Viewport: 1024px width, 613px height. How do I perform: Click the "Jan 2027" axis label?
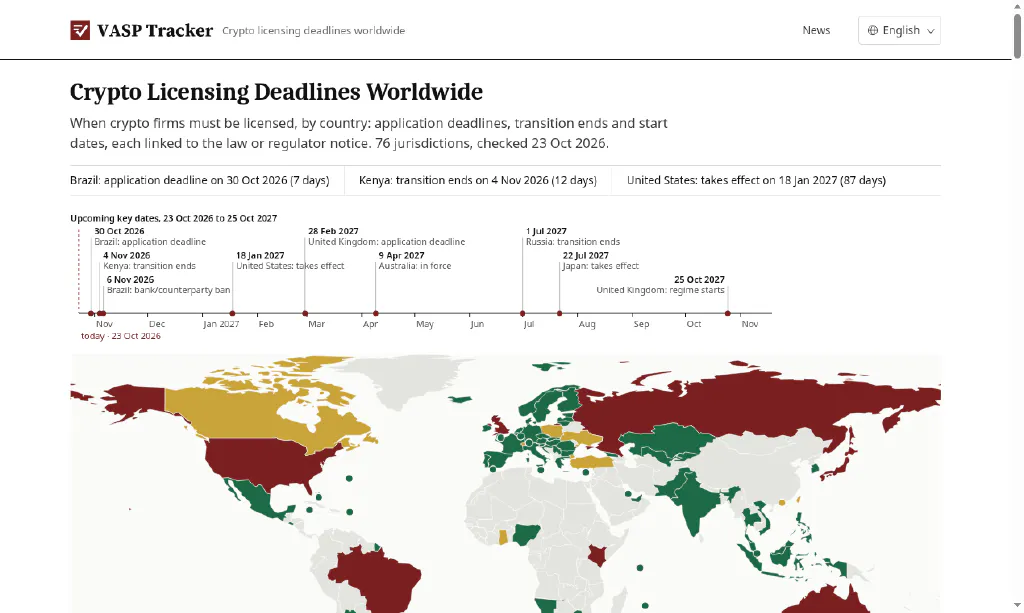pos(221,324)
